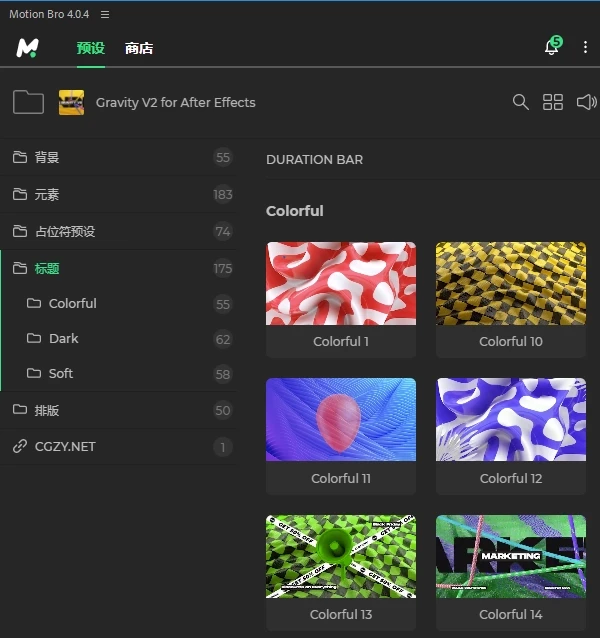Viewport: 600px width, 638px height.
Task: Open the three-dot options menu
Action: [x=586, y=48]
